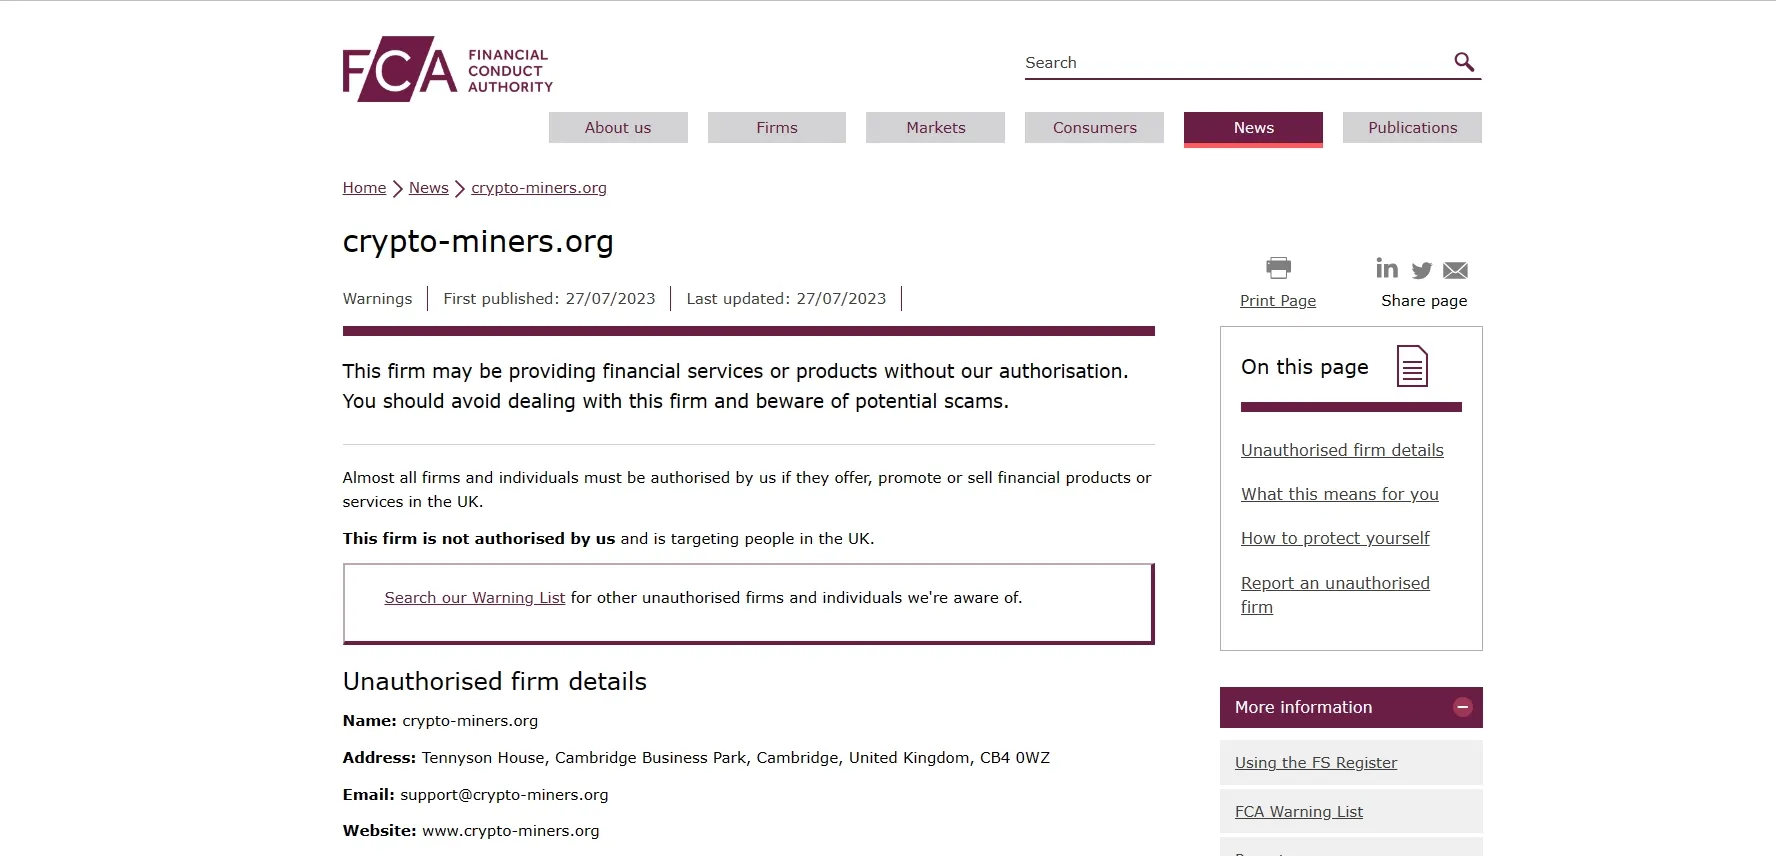
Task: Open Using the FS Register link
Action: pyautogui.click(x=1316, y=763)
